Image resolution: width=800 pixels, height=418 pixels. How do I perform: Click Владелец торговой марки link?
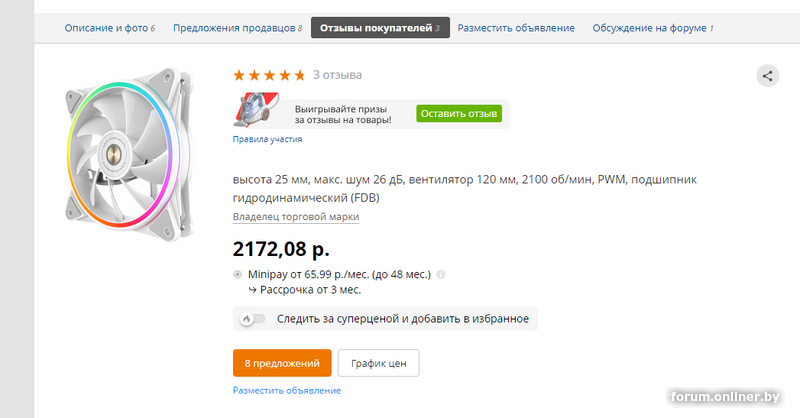point(296,217)
